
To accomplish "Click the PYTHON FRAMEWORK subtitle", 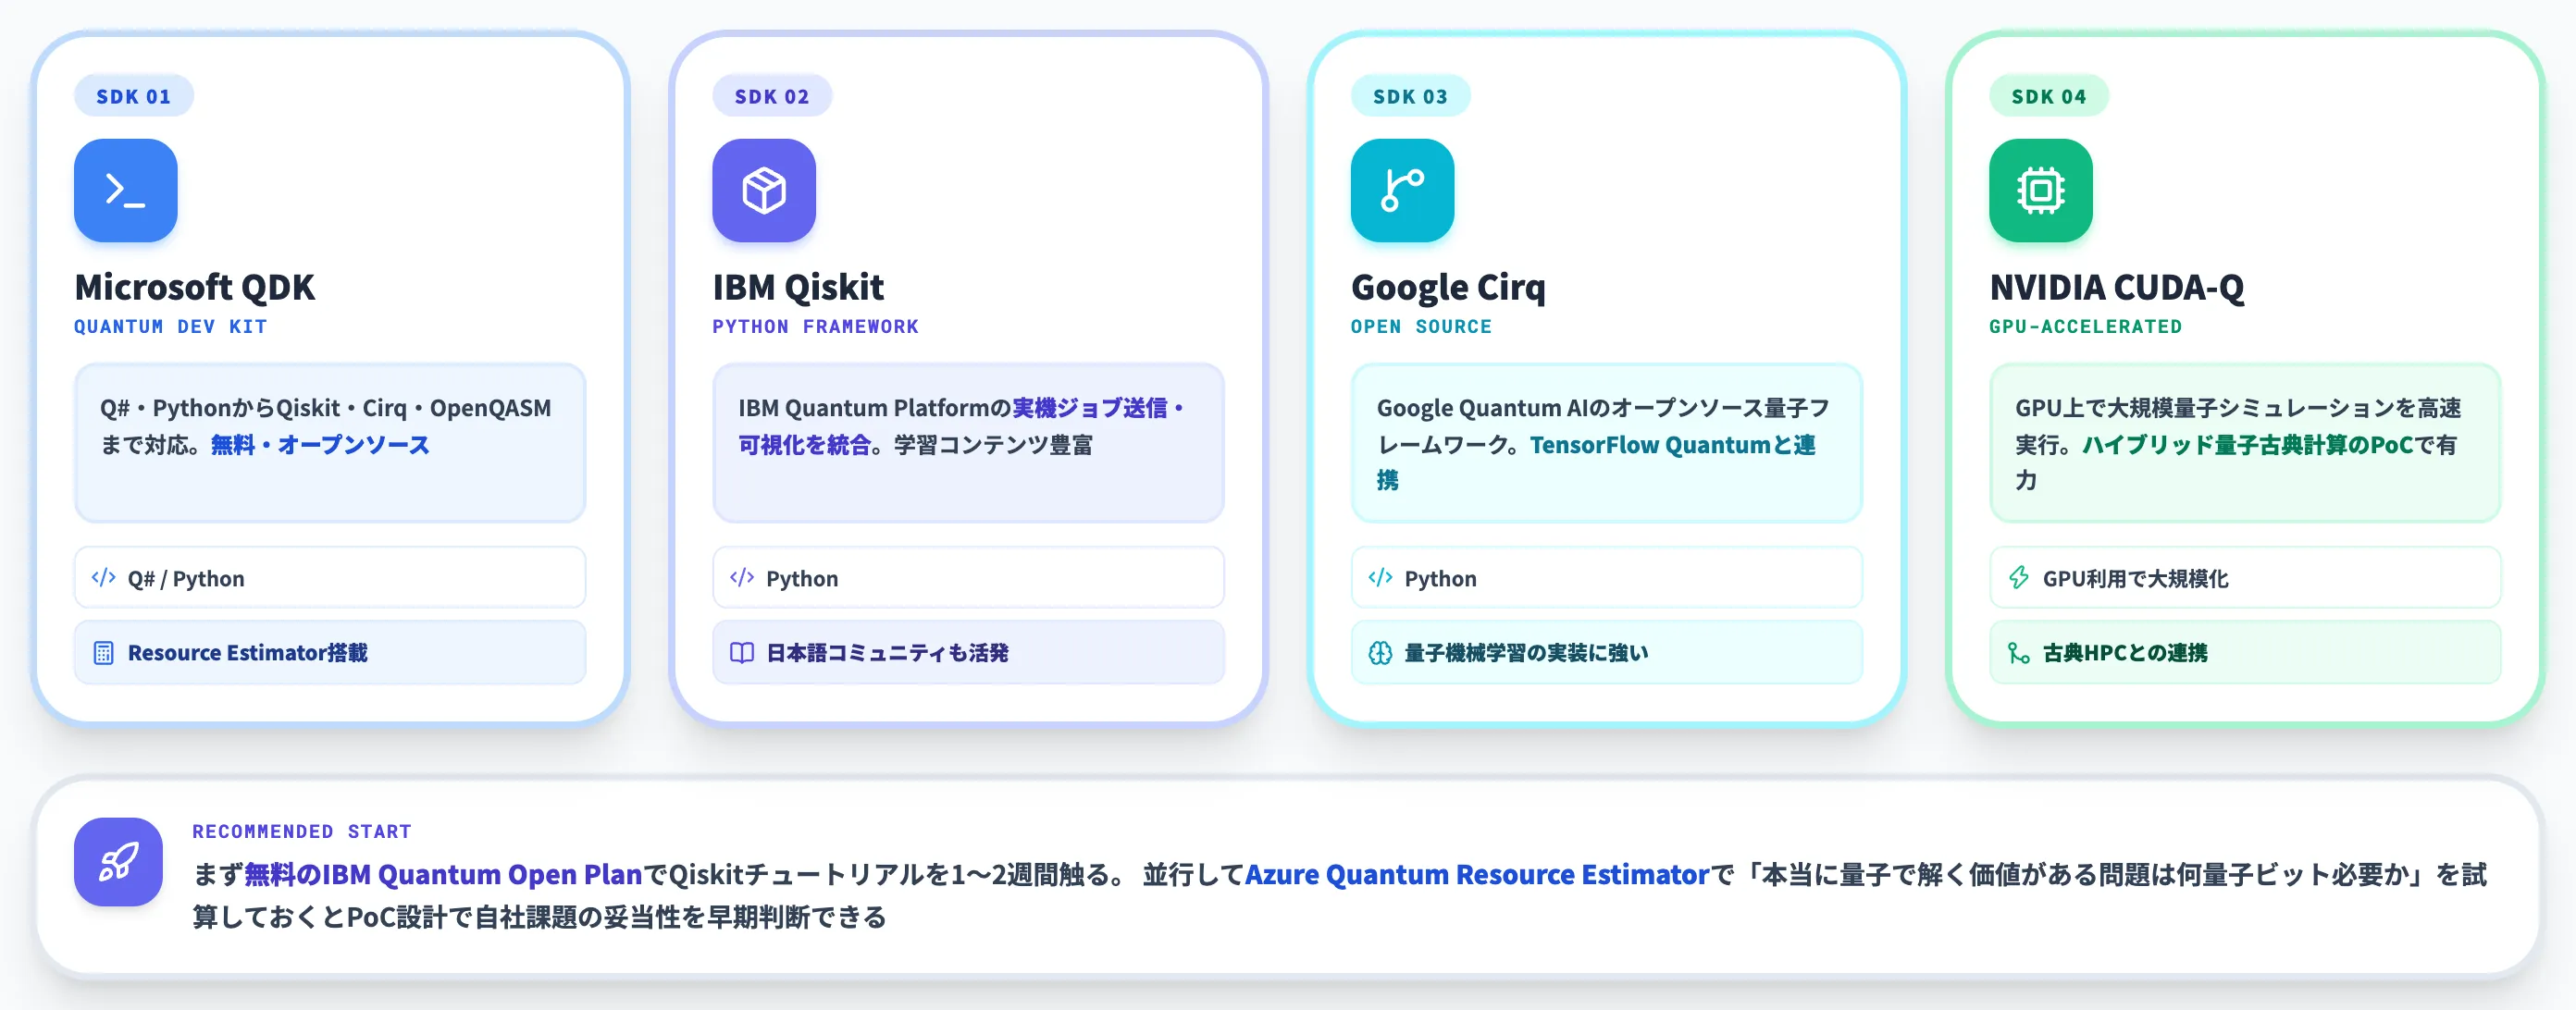I will [815, 327].
